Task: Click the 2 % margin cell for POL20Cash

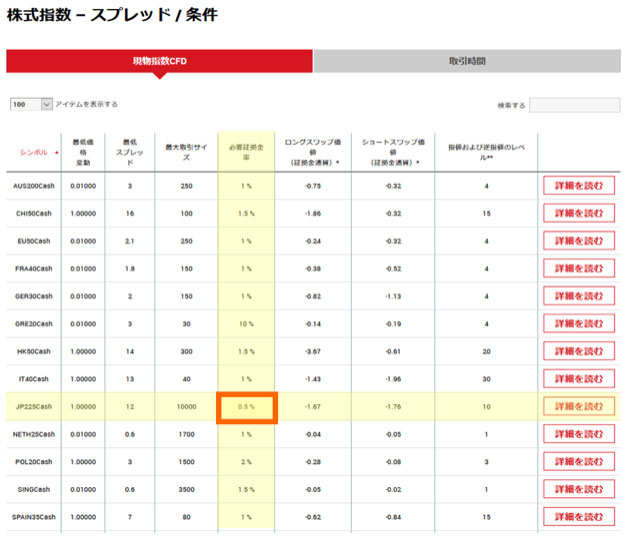Action: (246, 462)
